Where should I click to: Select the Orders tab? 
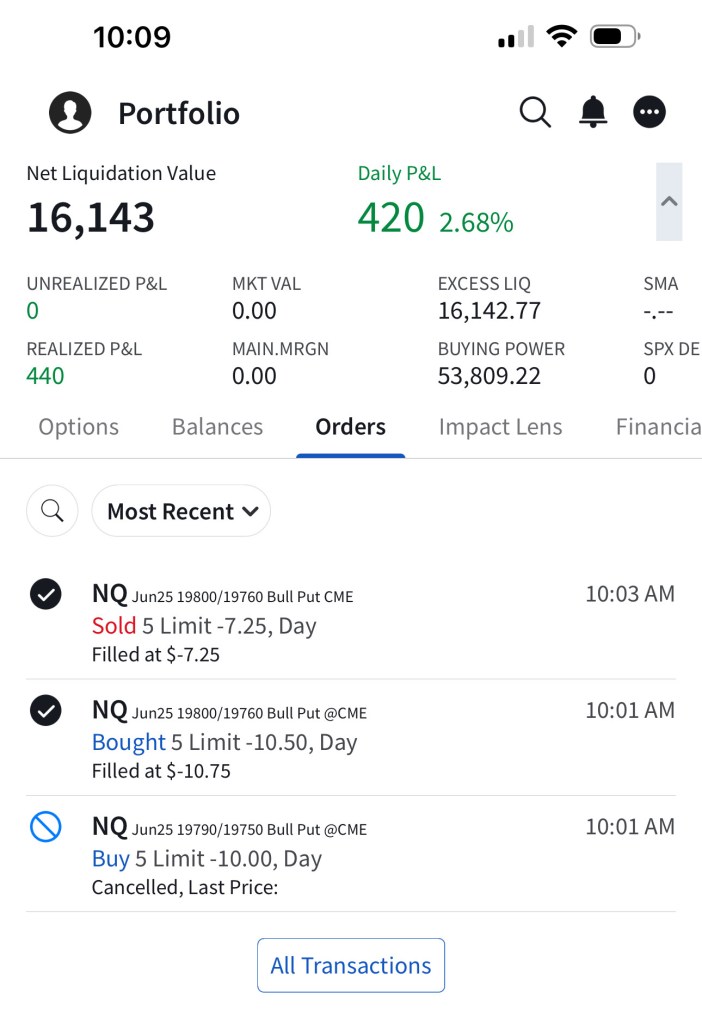pos(350,427)
